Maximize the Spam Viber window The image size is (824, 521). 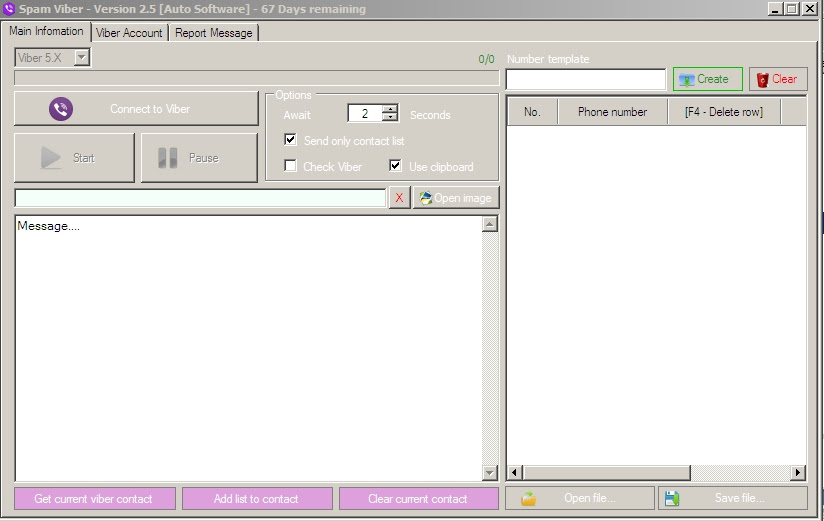click(791, 8)
